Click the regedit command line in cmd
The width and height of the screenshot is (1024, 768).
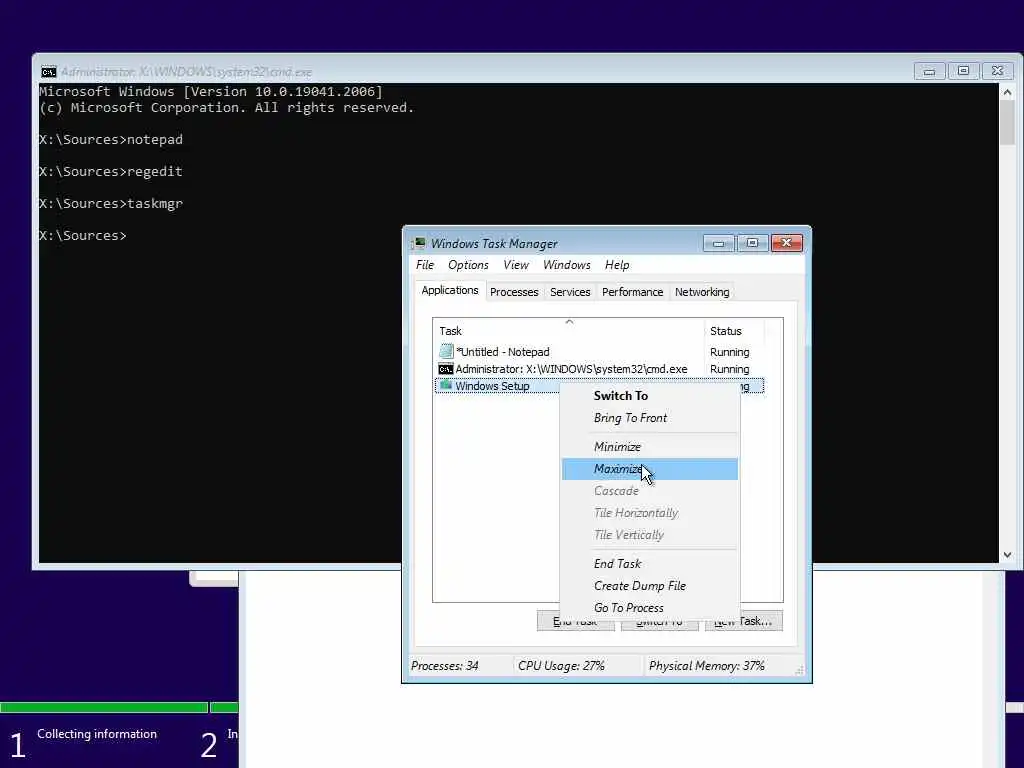click(111, 172)
